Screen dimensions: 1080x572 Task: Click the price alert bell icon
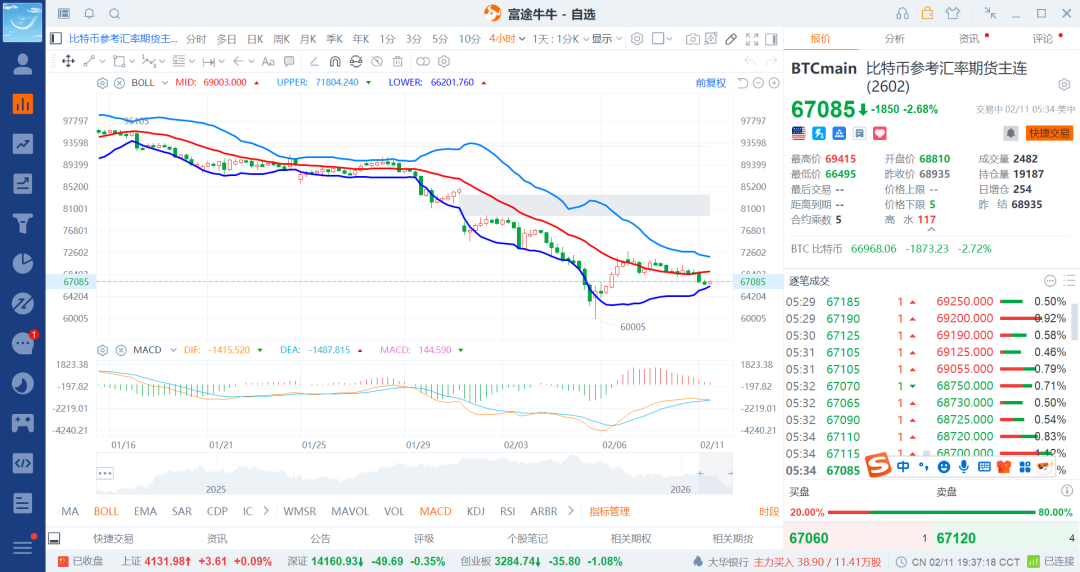tap(1010, 133)
